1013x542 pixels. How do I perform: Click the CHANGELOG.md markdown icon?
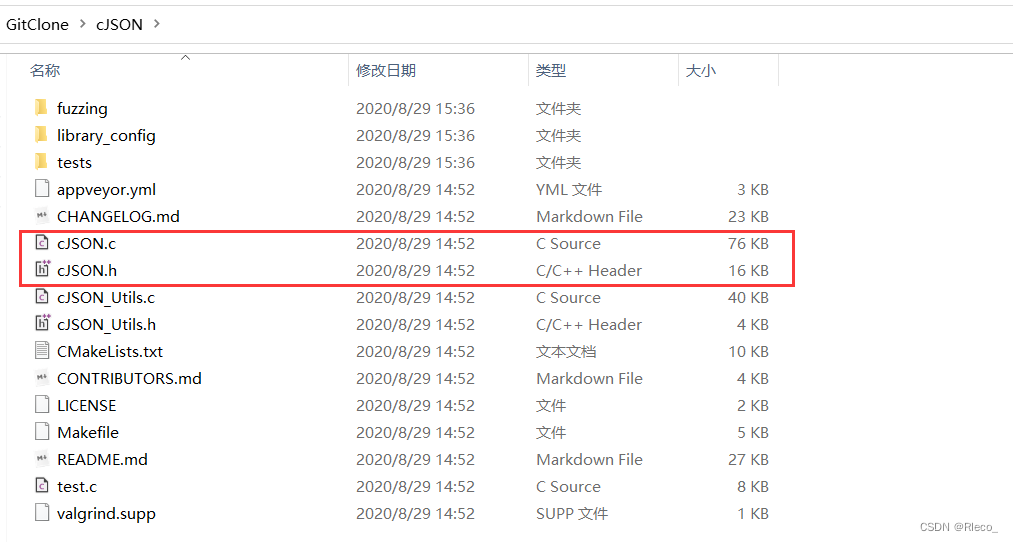tap(42, 216)
